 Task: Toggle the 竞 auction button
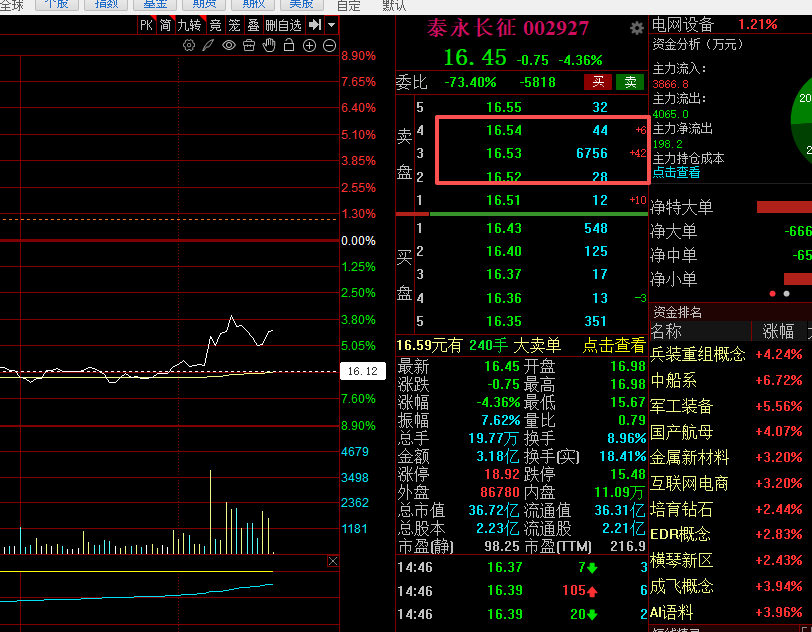(x=215, y=25)
